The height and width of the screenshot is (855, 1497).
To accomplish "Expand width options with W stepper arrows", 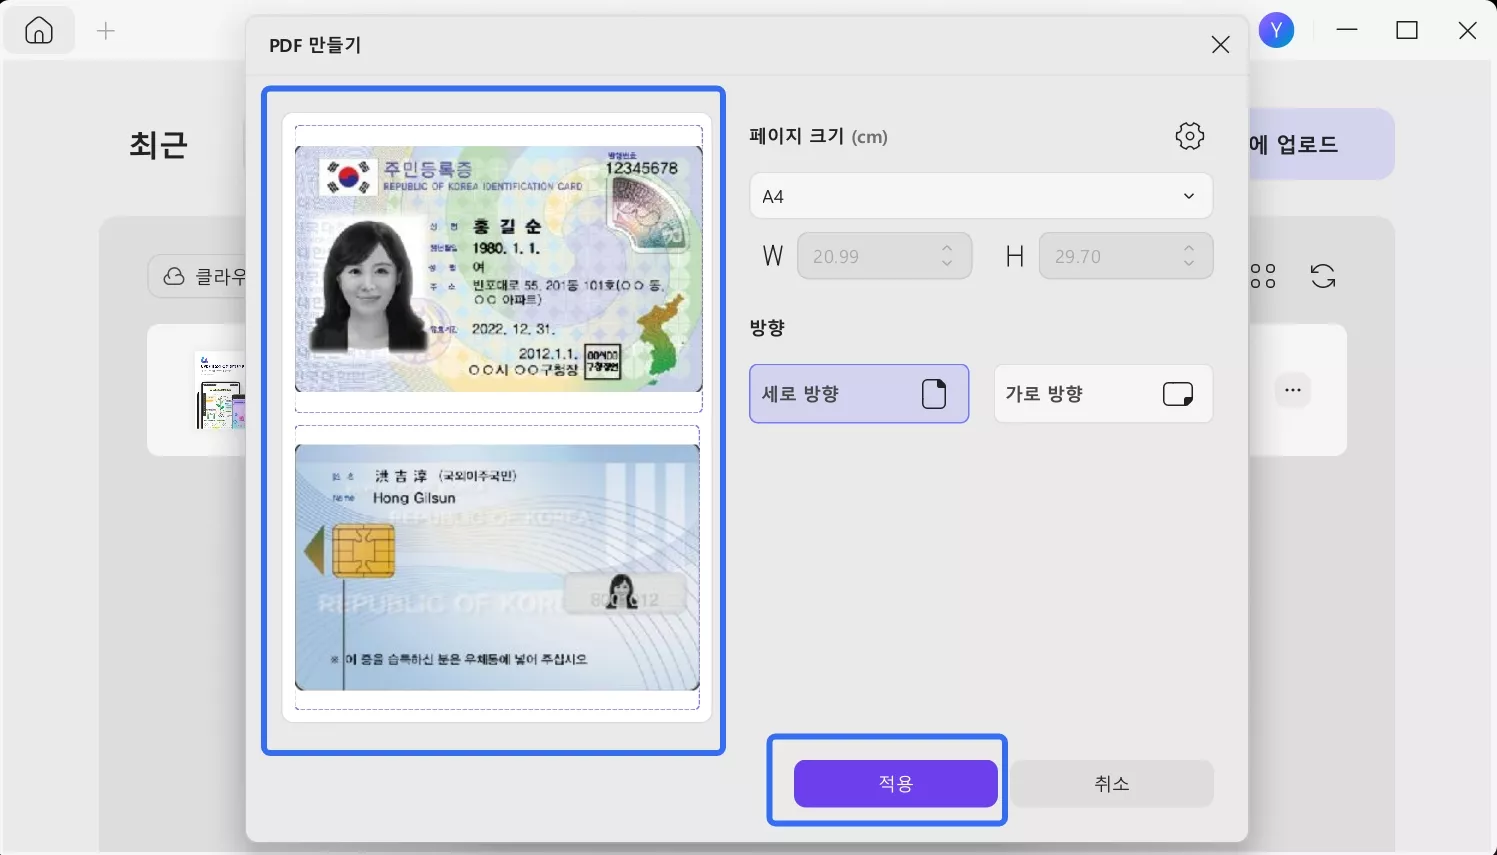I will (x=946, y=255).
